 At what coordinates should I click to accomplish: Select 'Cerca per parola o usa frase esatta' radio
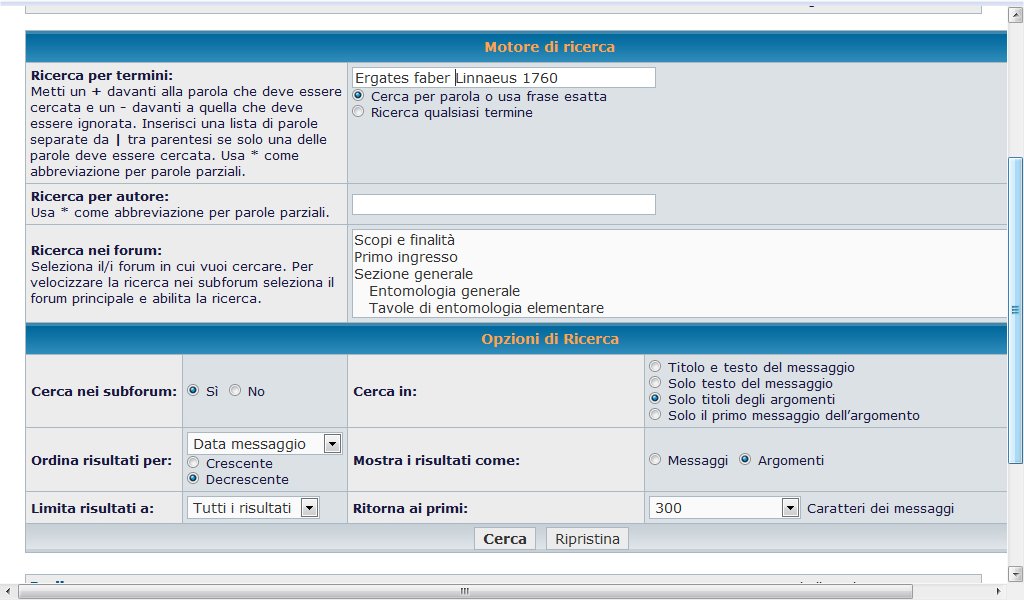click(x=358, y=97)
